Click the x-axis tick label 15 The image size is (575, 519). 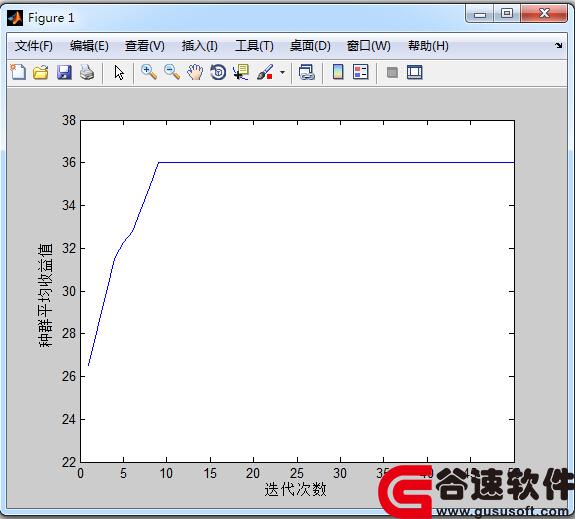[x=210, y=474]
